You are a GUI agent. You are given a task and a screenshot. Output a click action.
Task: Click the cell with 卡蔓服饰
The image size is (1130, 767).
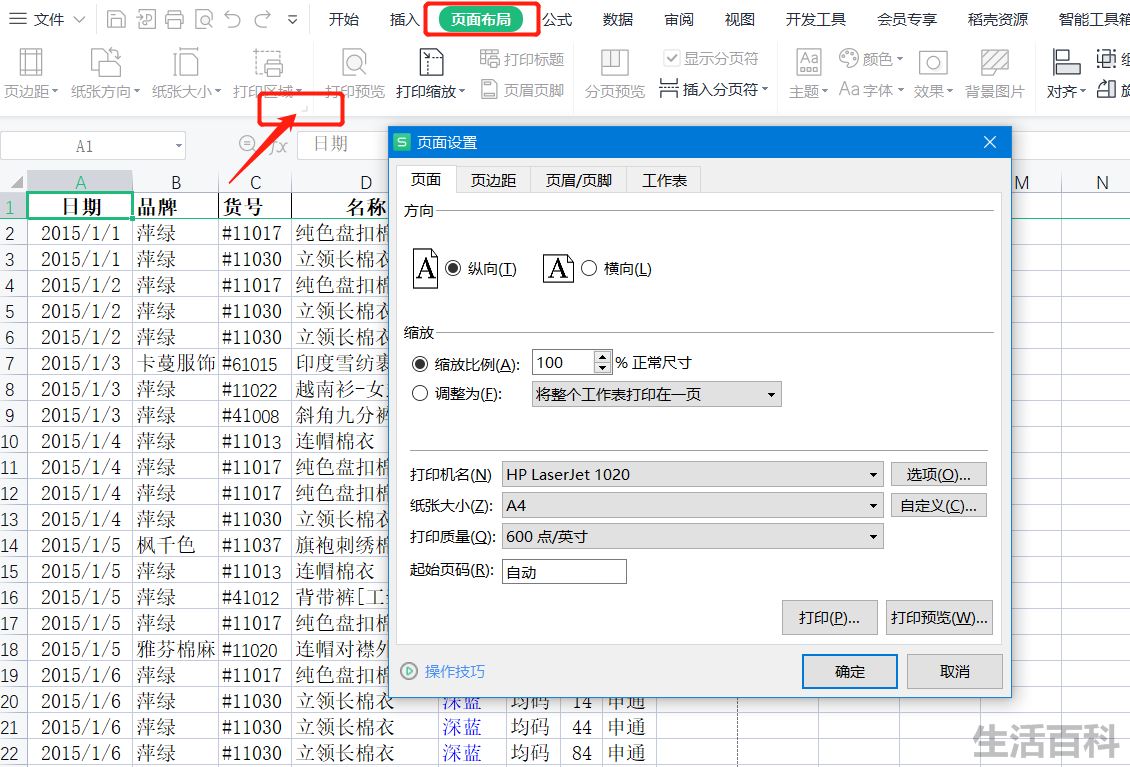[x=176, y=363]
